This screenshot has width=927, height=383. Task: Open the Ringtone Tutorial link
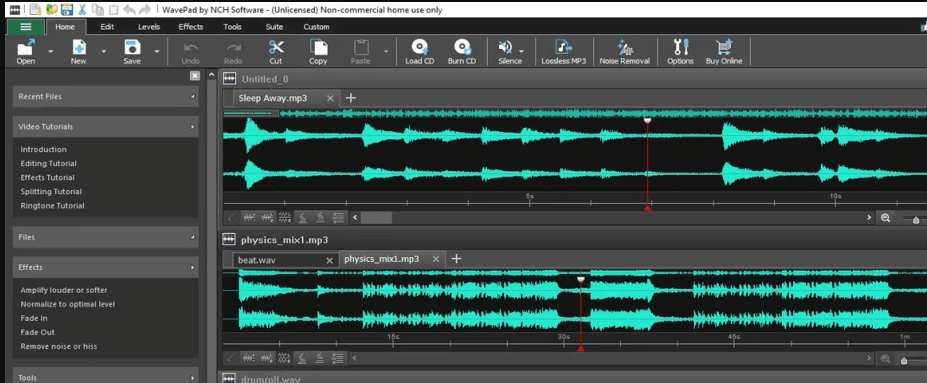click(x=53, y=206)
